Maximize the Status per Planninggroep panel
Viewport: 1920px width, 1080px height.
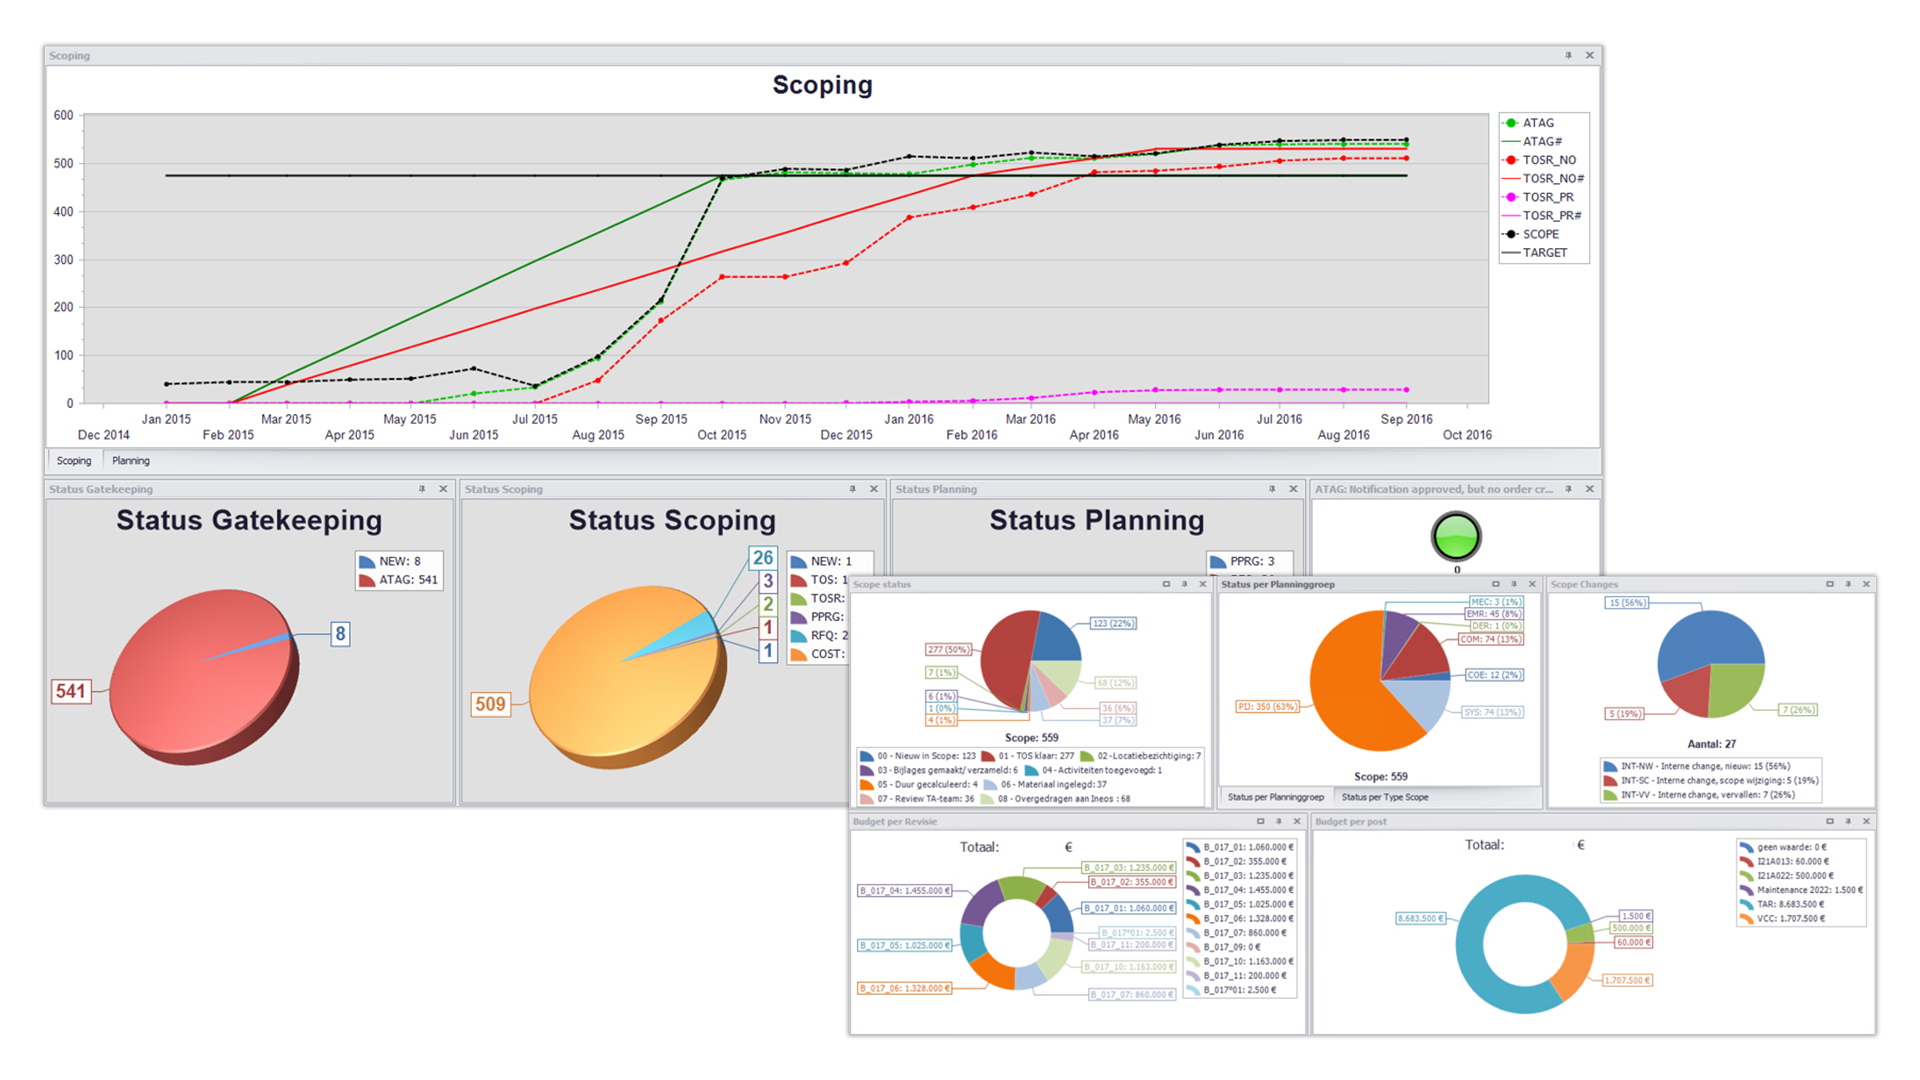[1496, 584]
